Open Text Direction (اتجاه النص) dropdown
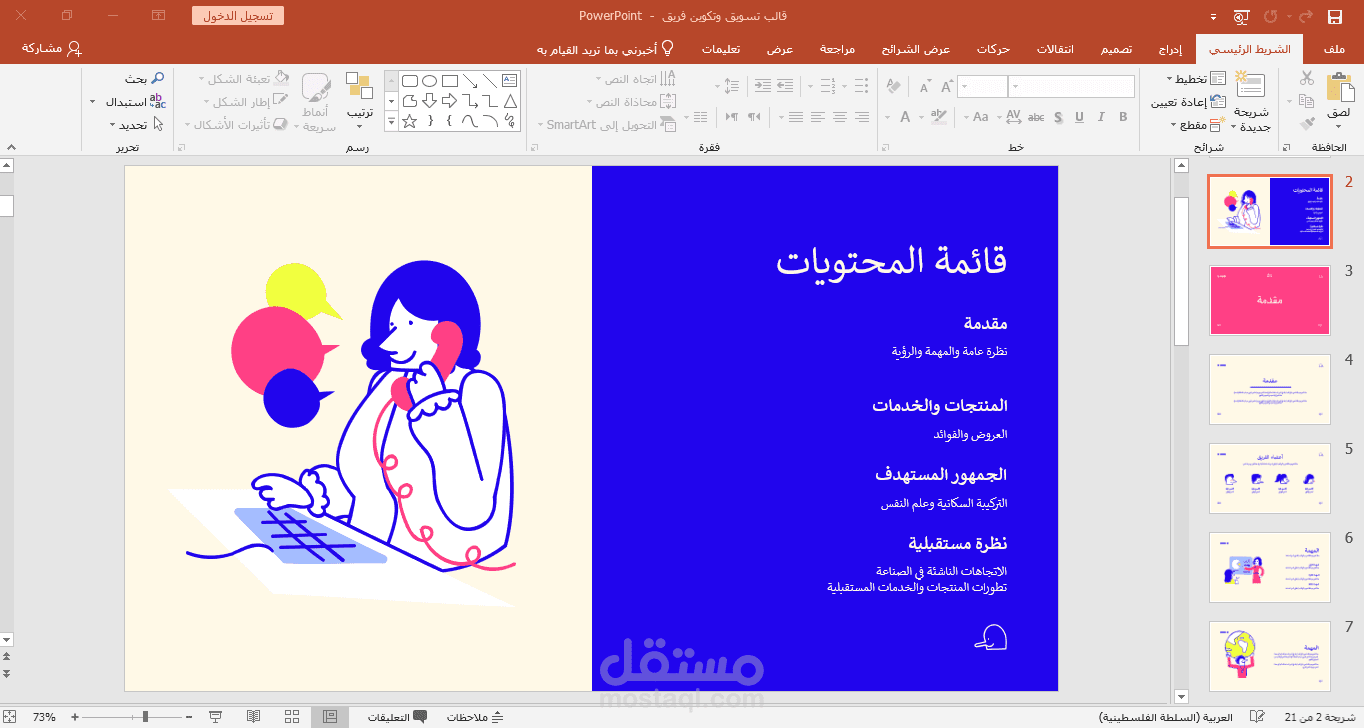 (634, 79)
